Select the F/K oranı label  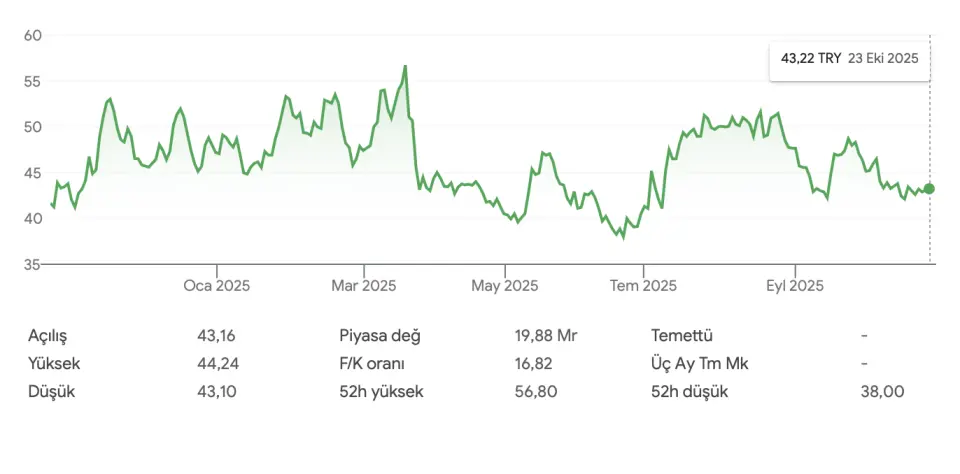coord(372,363)
